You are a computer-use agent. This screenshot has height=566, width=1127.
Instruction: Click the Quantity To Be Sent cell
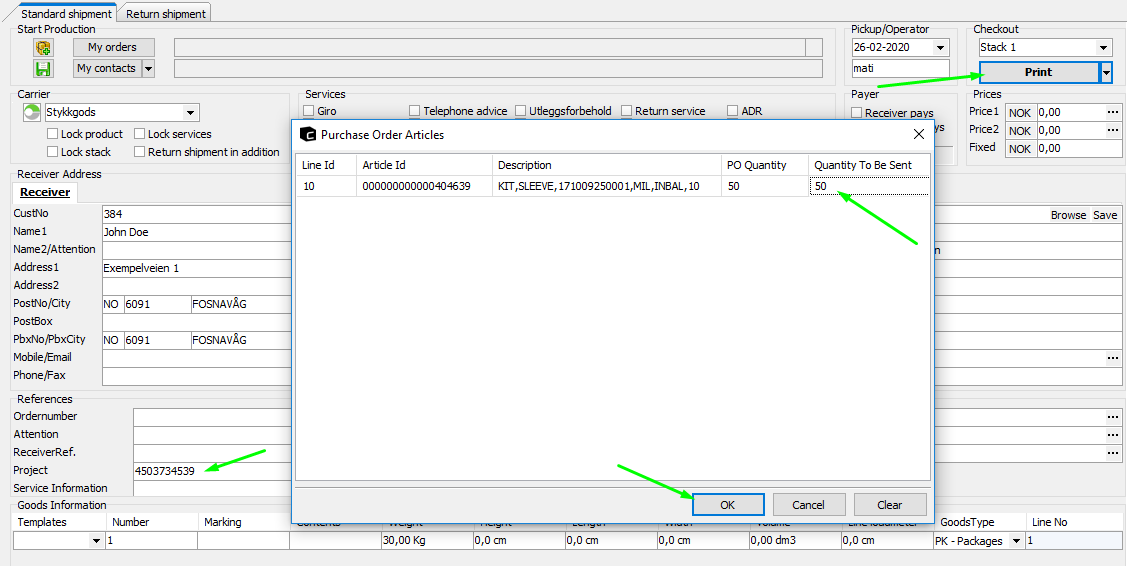coord(868,186)
